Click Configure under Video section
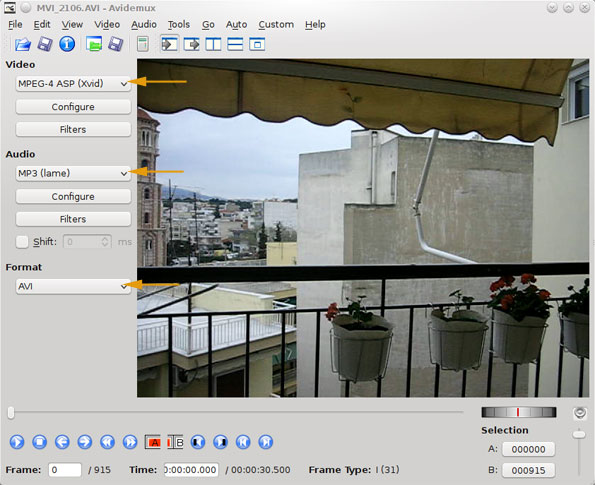Screen dimensions: 595x485 73,107
